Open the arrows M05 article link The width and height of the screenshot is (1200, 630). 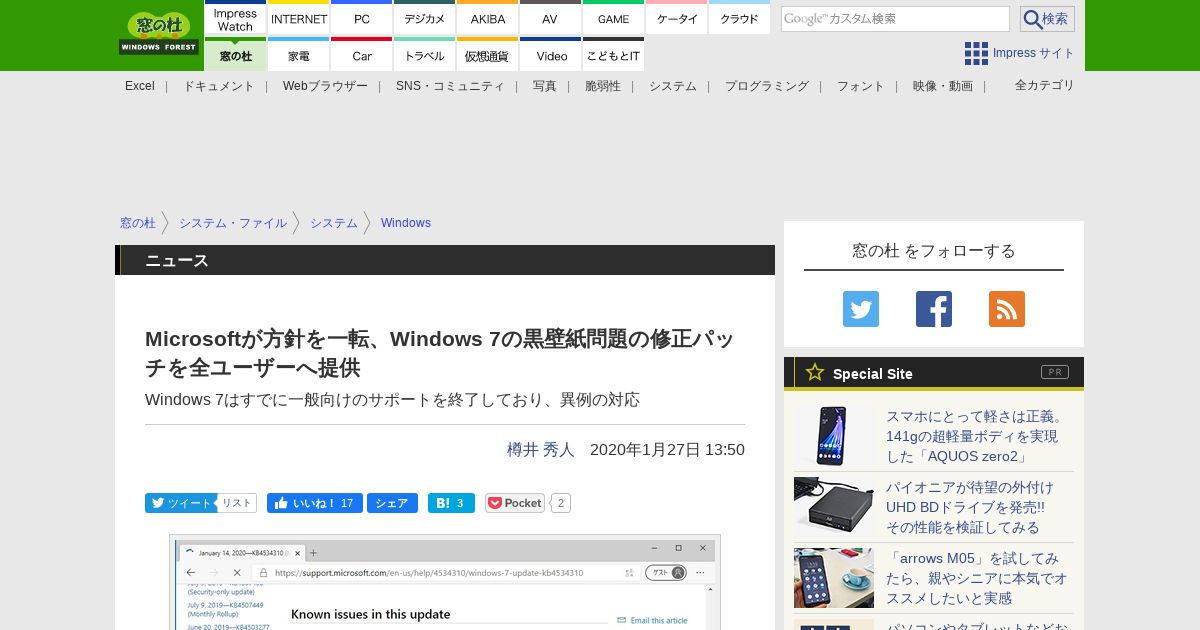[977, 578]
